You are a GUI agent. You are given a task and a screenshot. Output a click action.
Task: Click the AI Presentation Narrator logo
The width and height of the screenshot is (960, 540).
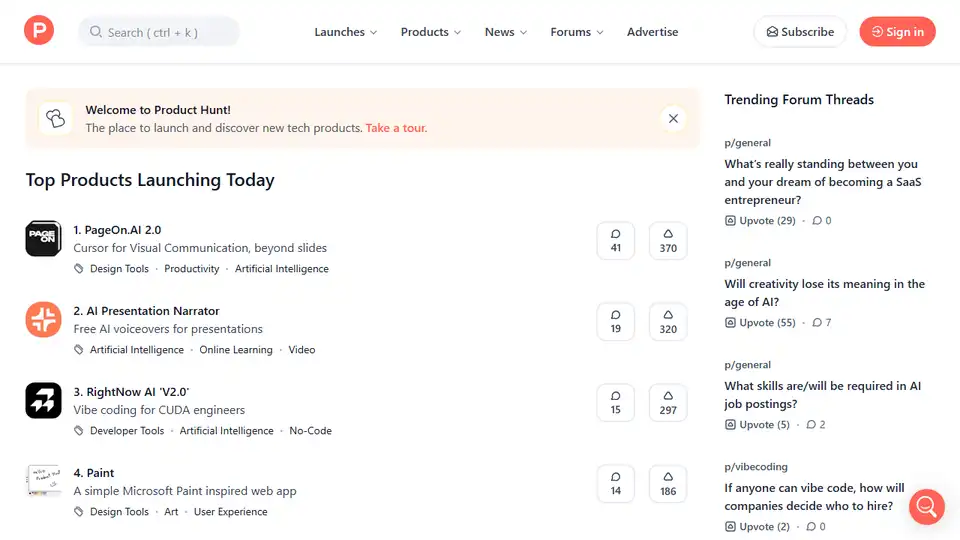43,319
